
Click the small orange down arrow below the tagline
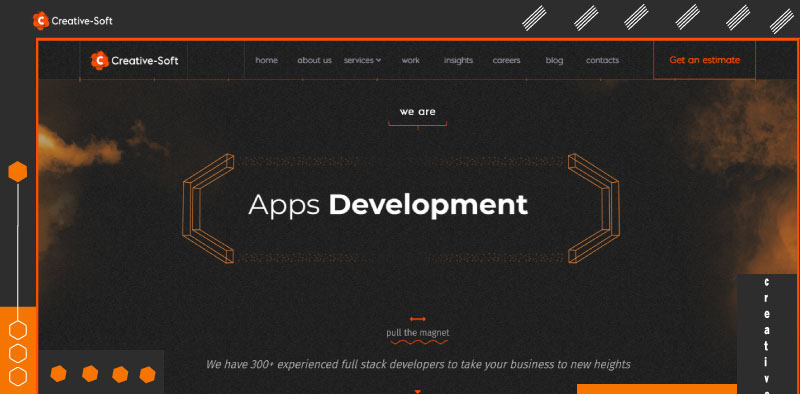[x=417, y=391]
